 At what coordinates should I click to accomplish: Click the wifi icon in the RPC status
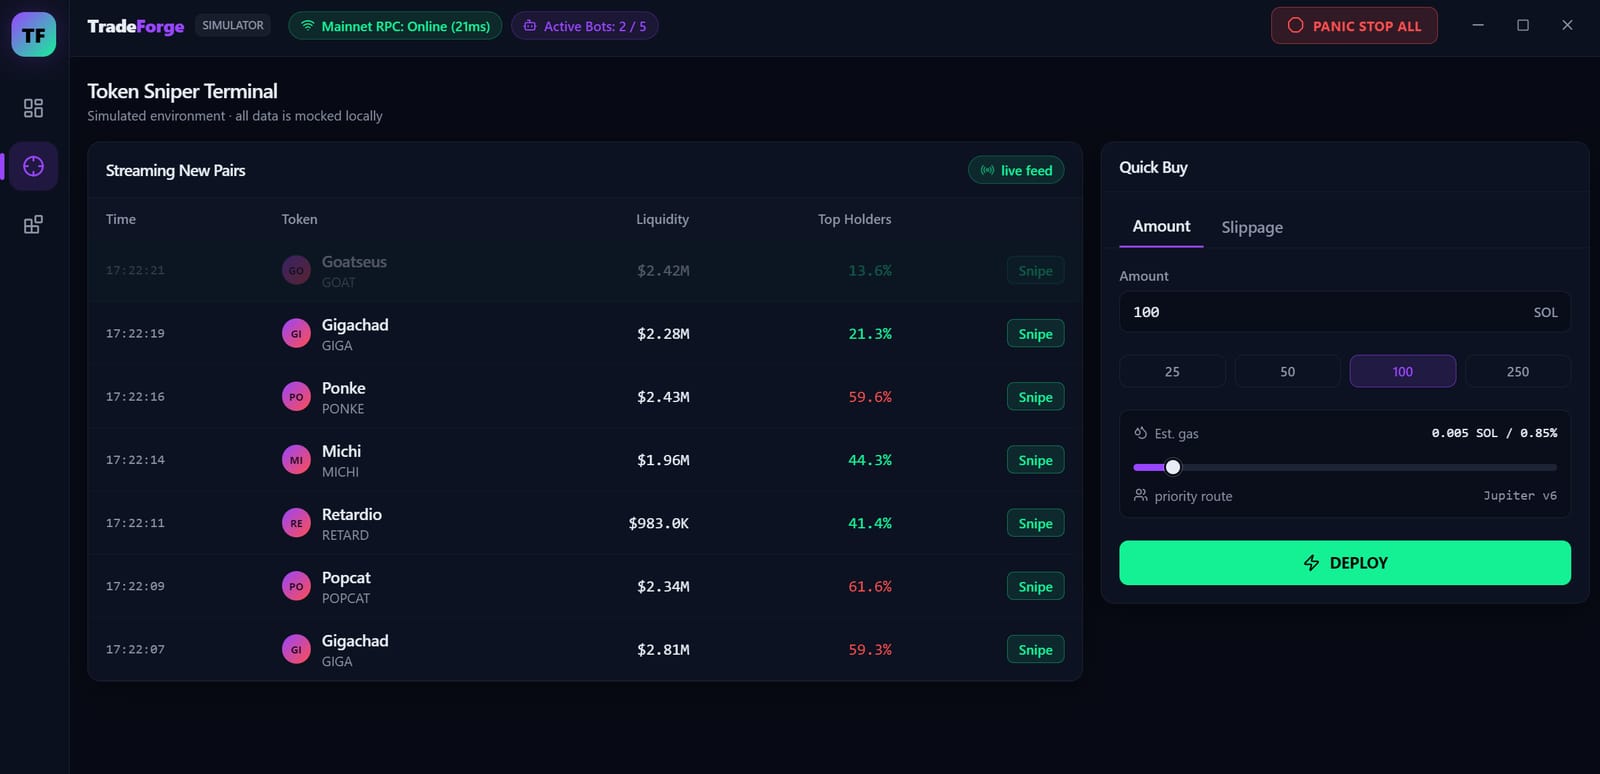308,26
